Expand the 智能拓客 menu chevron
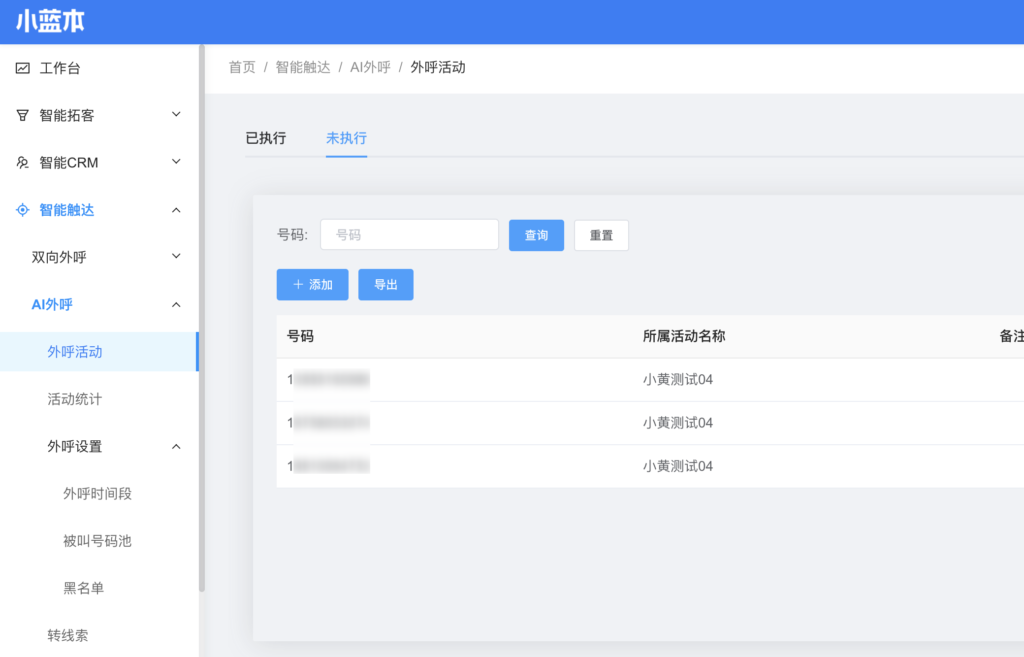This screenshot has width=1024, height=657. [x=176, y=115]
